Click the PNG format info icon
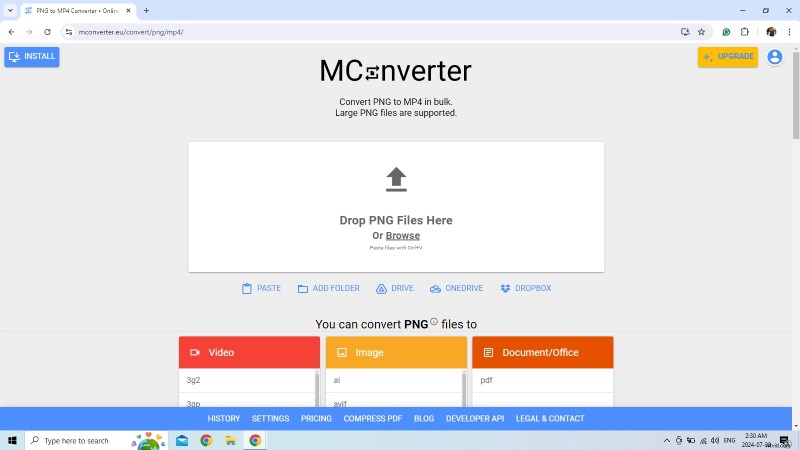The width and height of the screenshot is (800, 450). pos(434,321)
